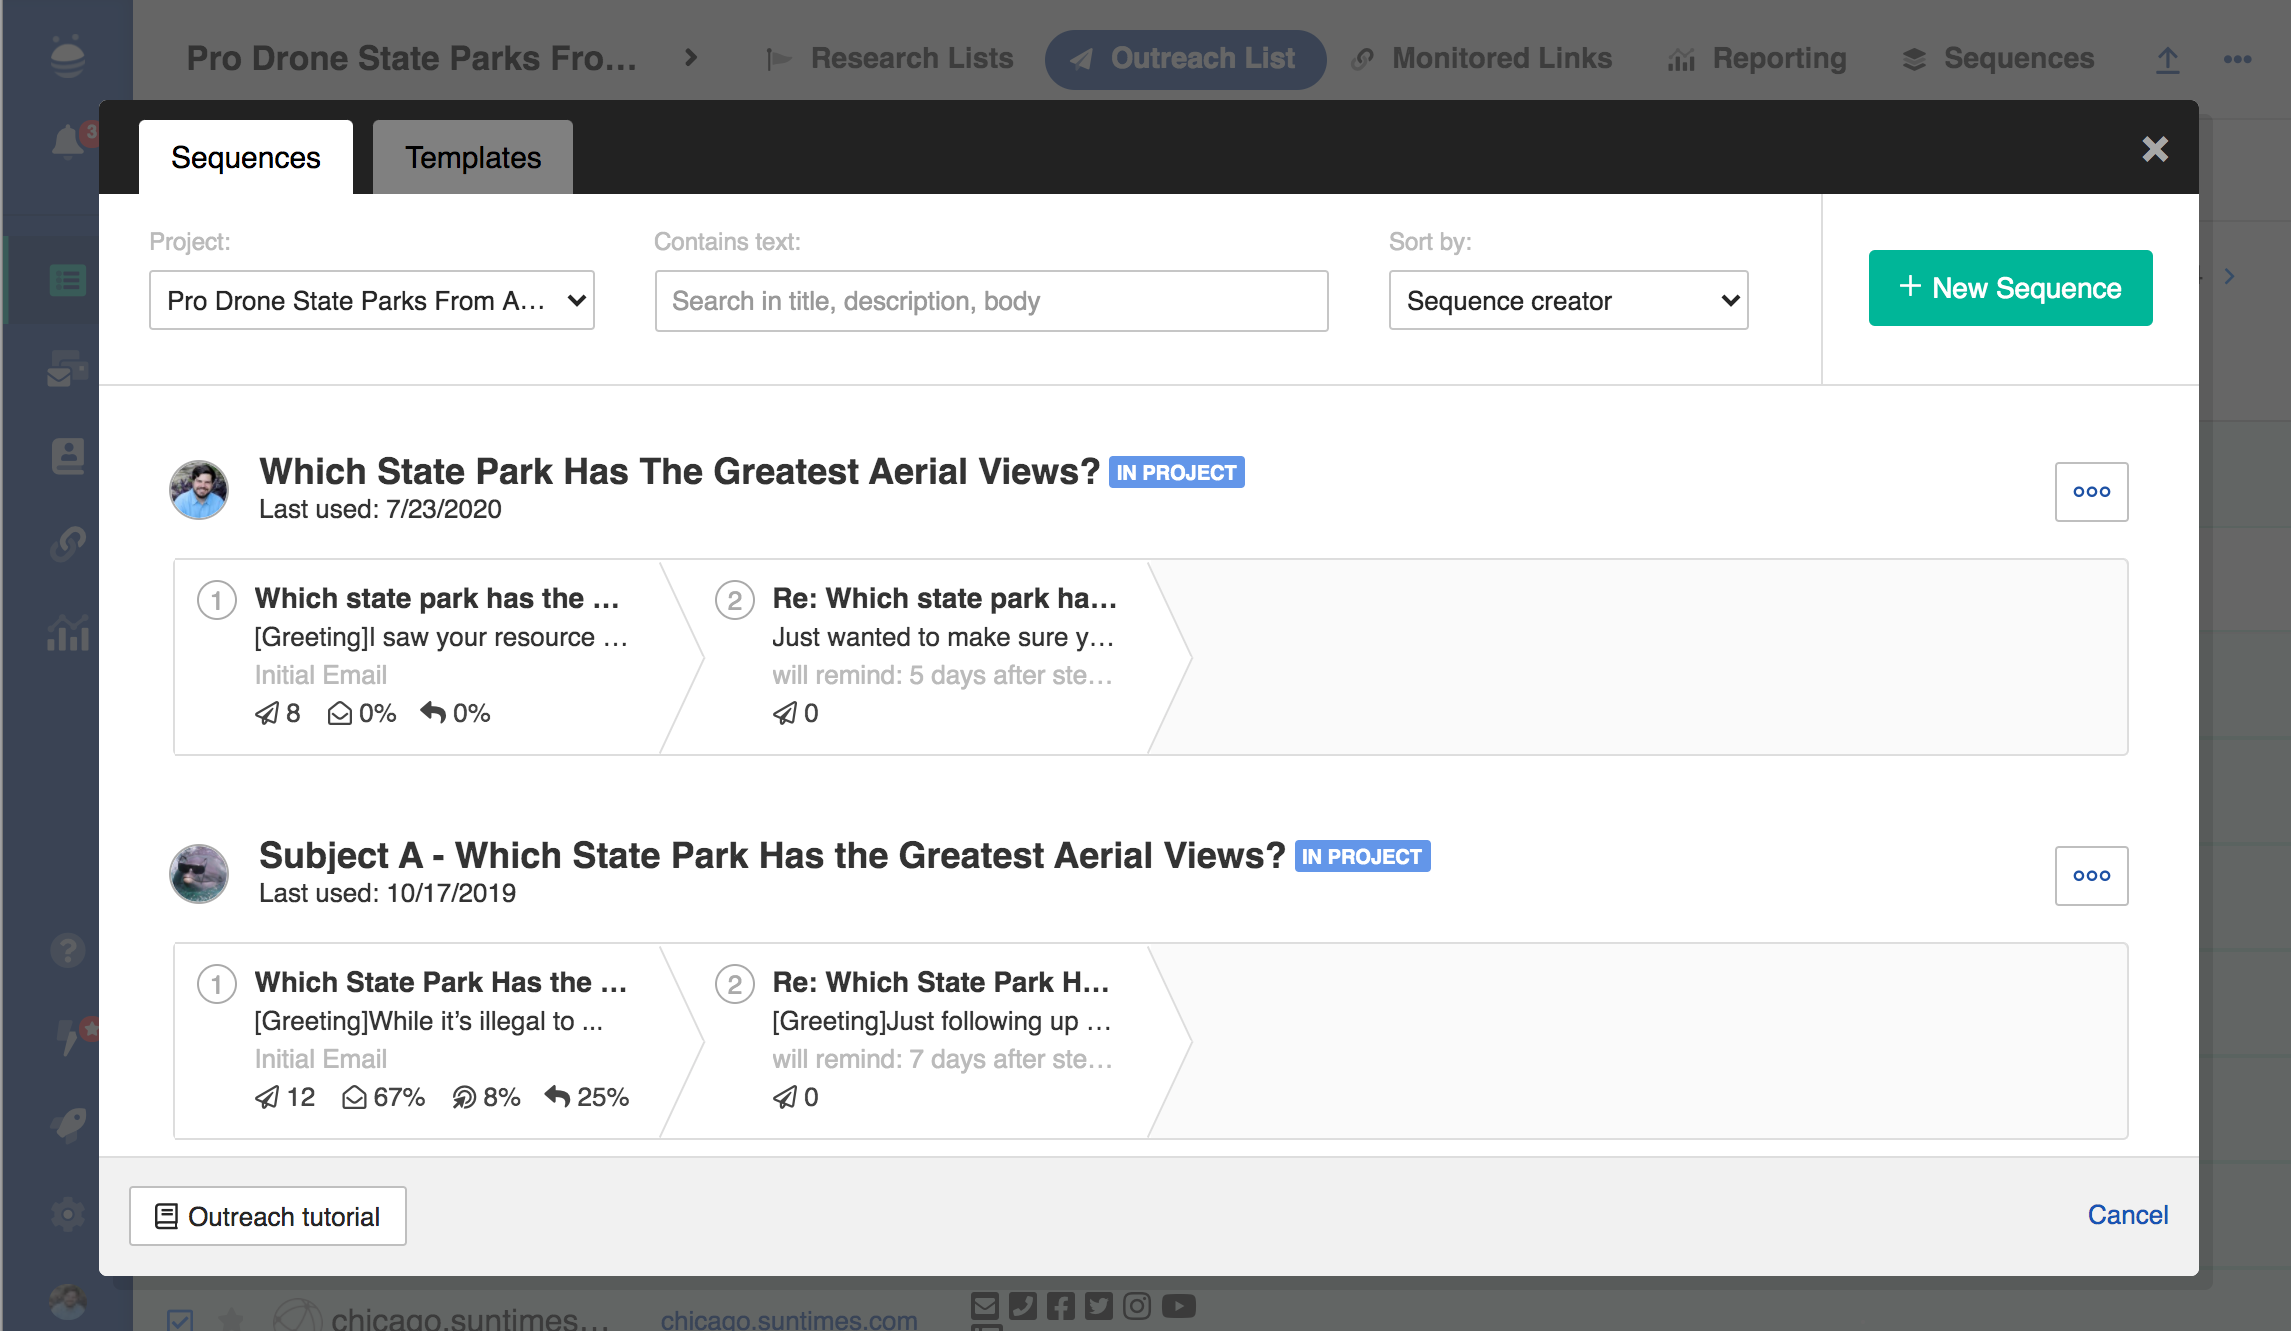2291x1331 pixels.
Task: Open three-dot menu for Subject A sequence
Action: point(2091,876)
